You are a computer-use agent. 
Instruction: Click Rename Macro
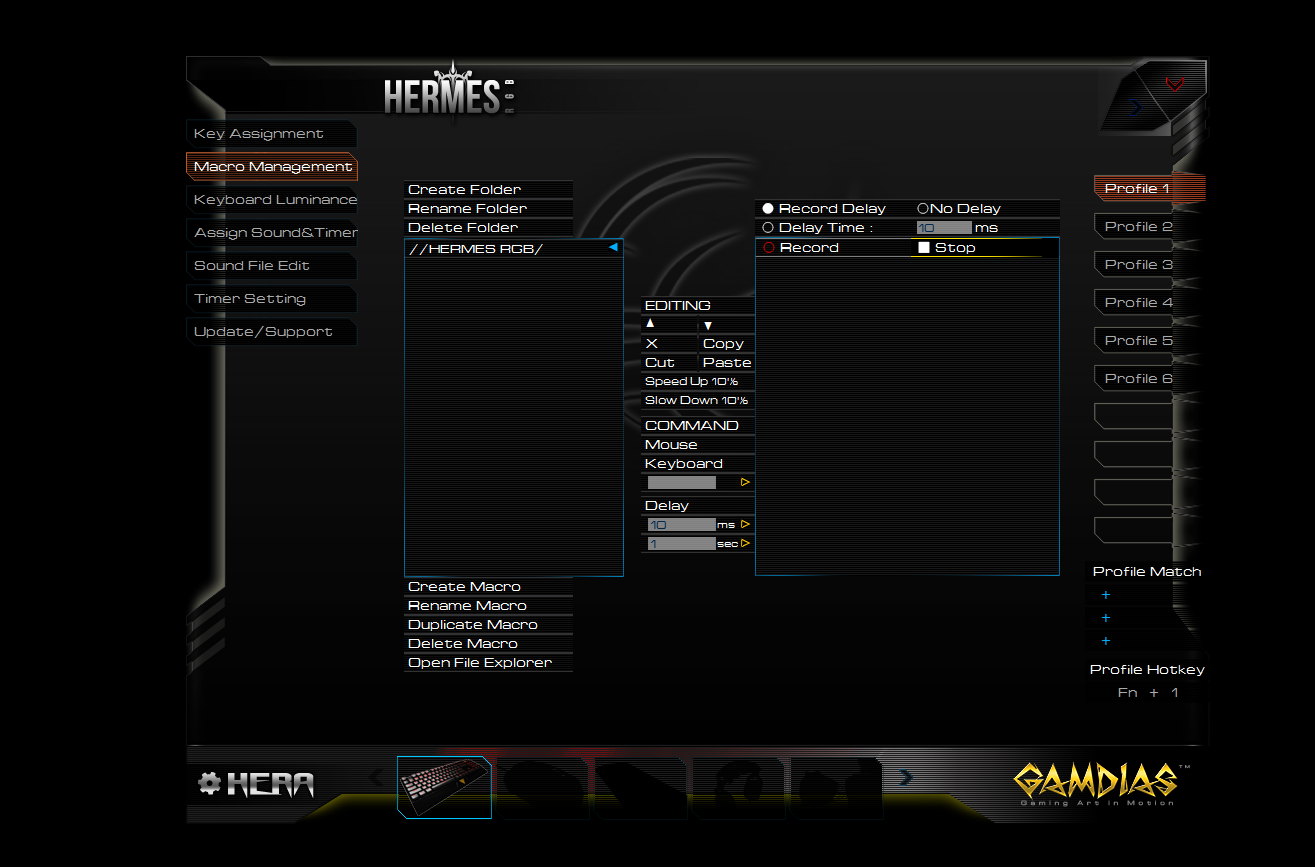click(488, 605)
